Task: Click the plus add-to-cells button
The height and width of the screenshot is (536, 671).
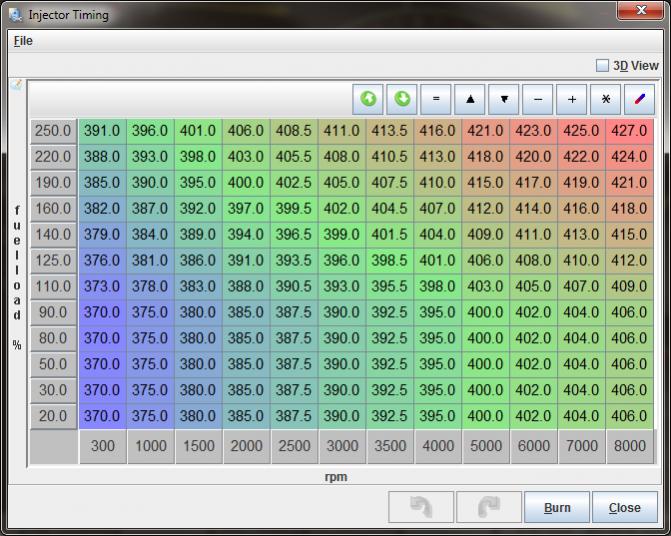Action: click(x=572, y=99)
